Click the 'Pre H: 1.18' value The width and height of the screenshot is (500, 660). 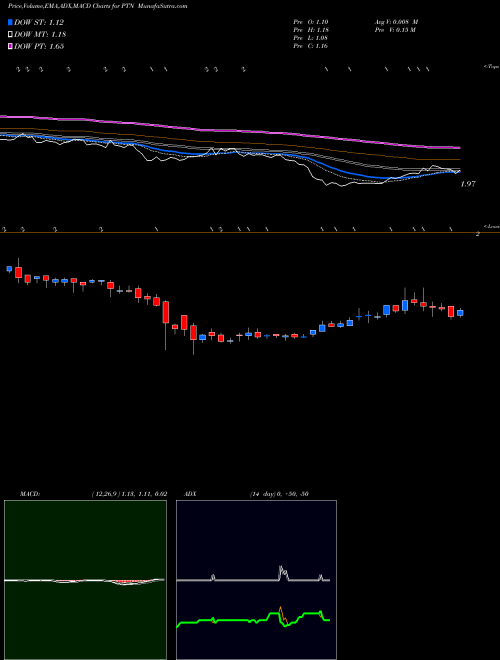click(311, 30)
